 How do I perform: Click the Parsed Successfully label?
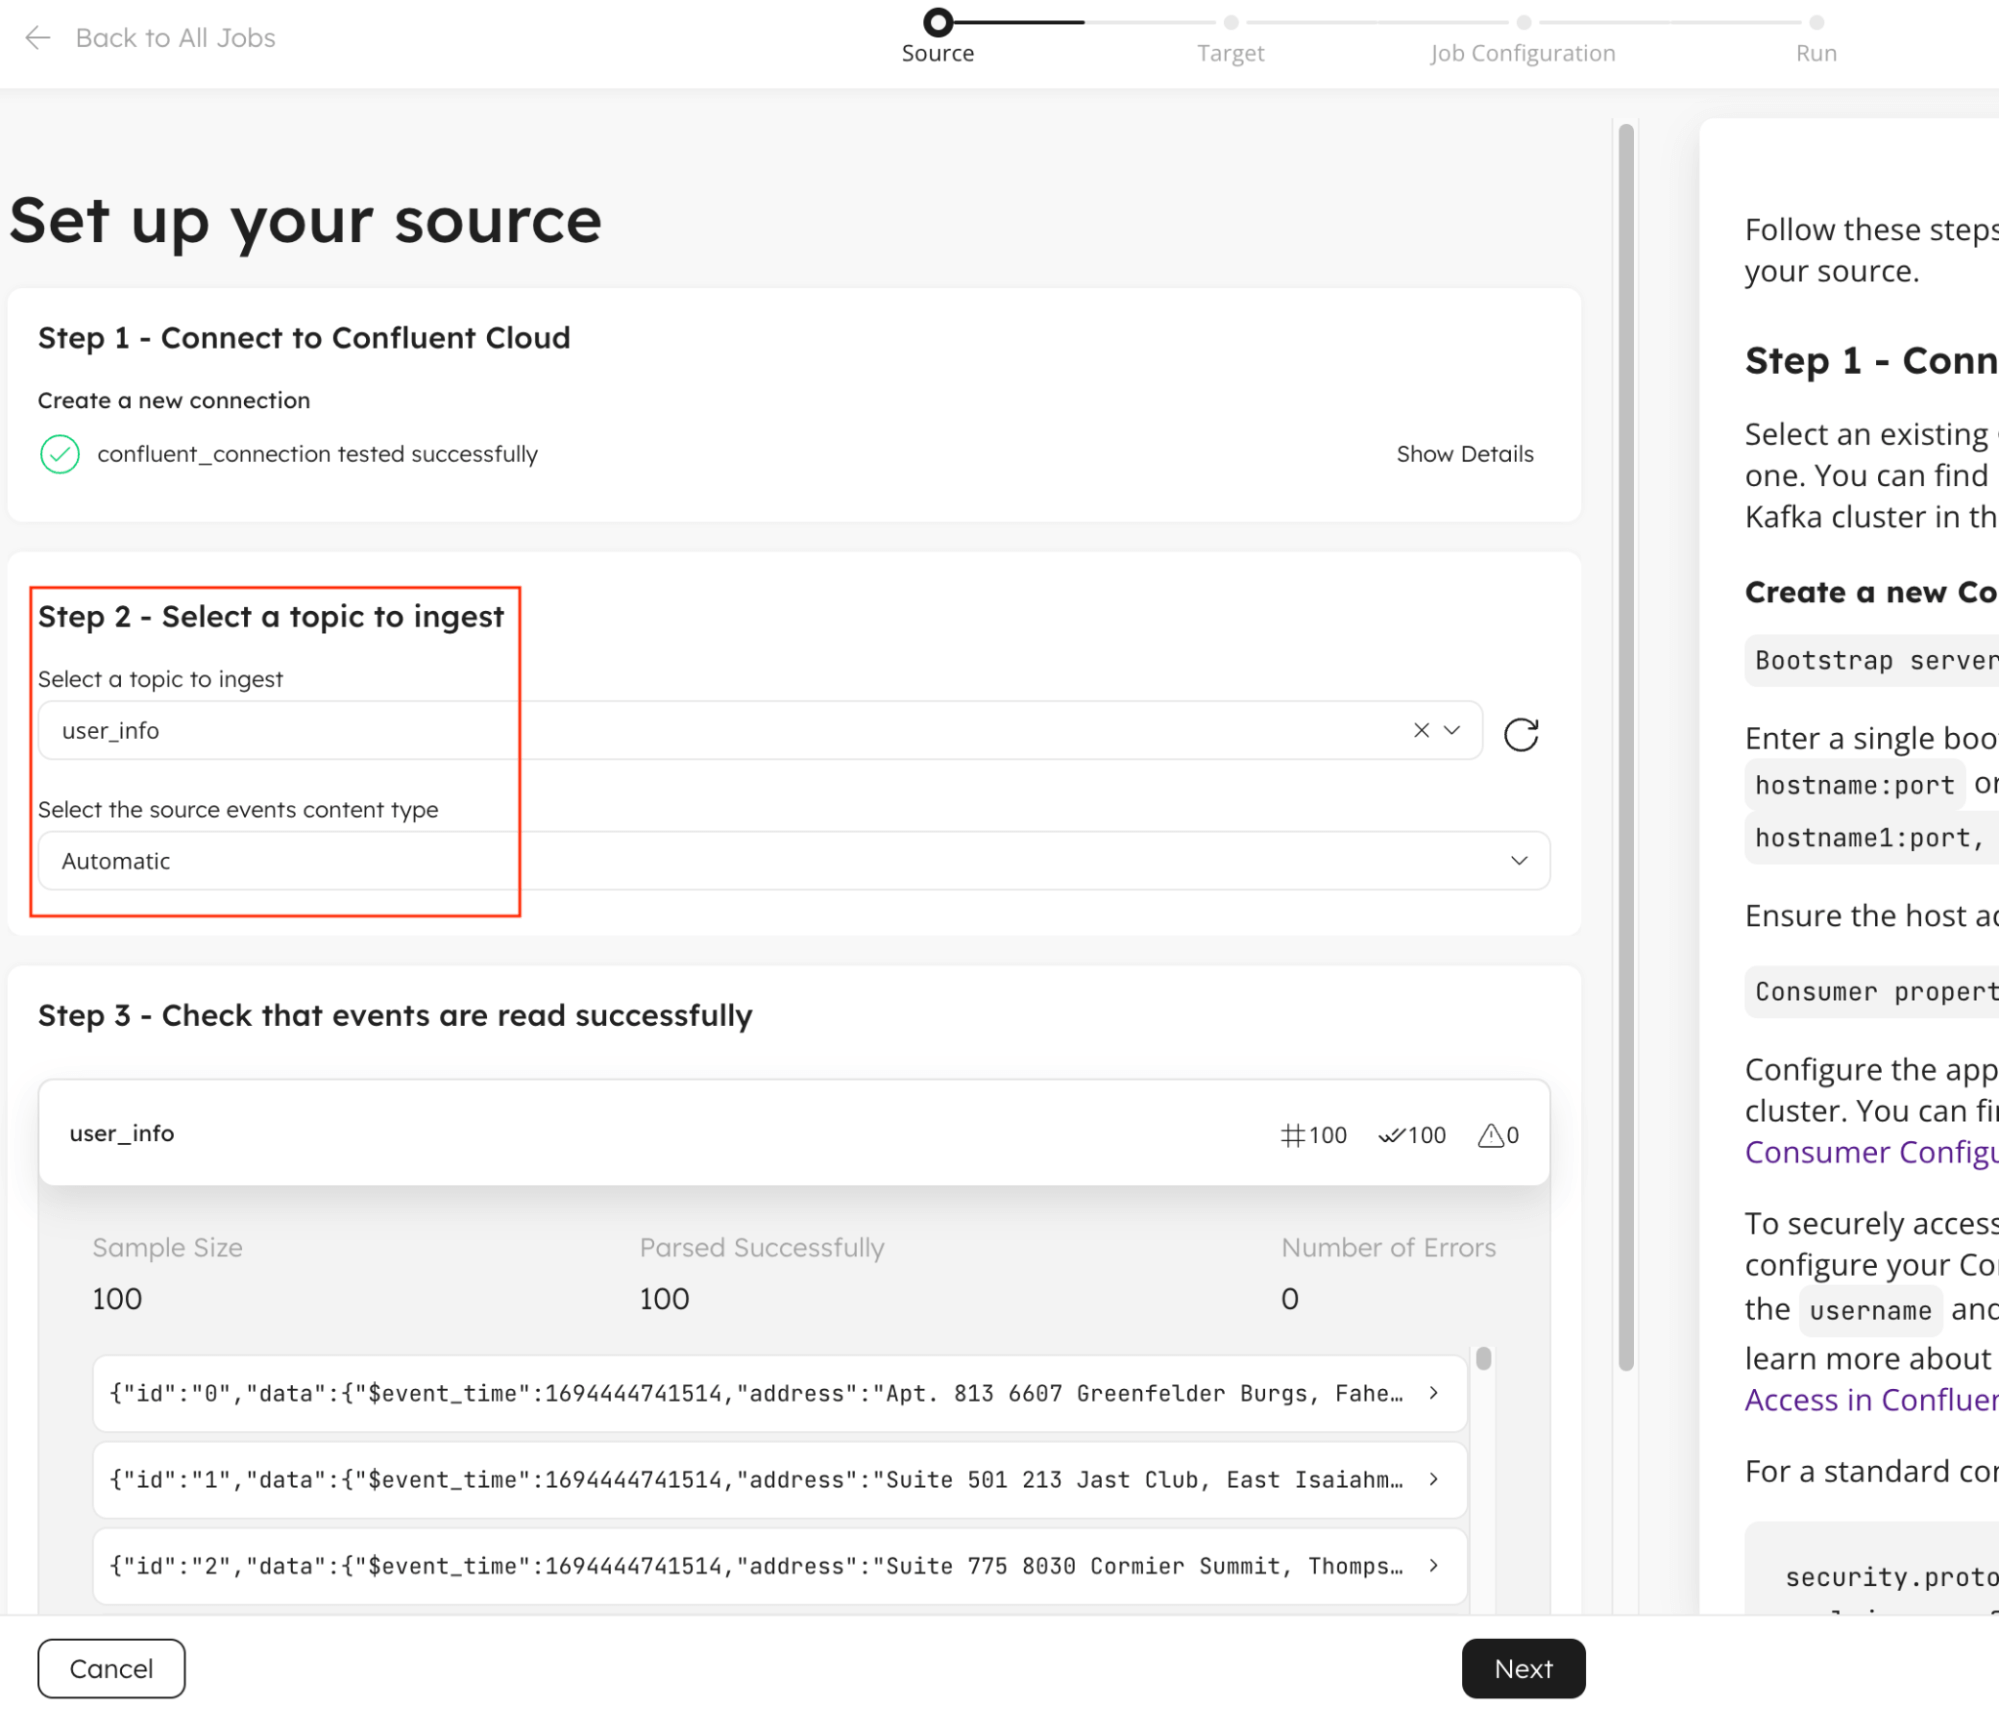pyautogui.click(x=762, y=1247)
